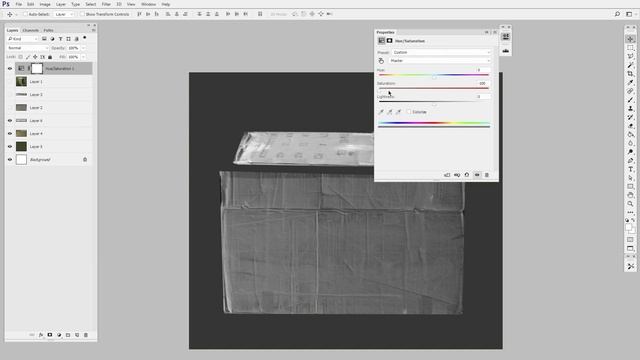
Task: Reset adjustment defaults in Properties panel
Action: click(467, 175)
